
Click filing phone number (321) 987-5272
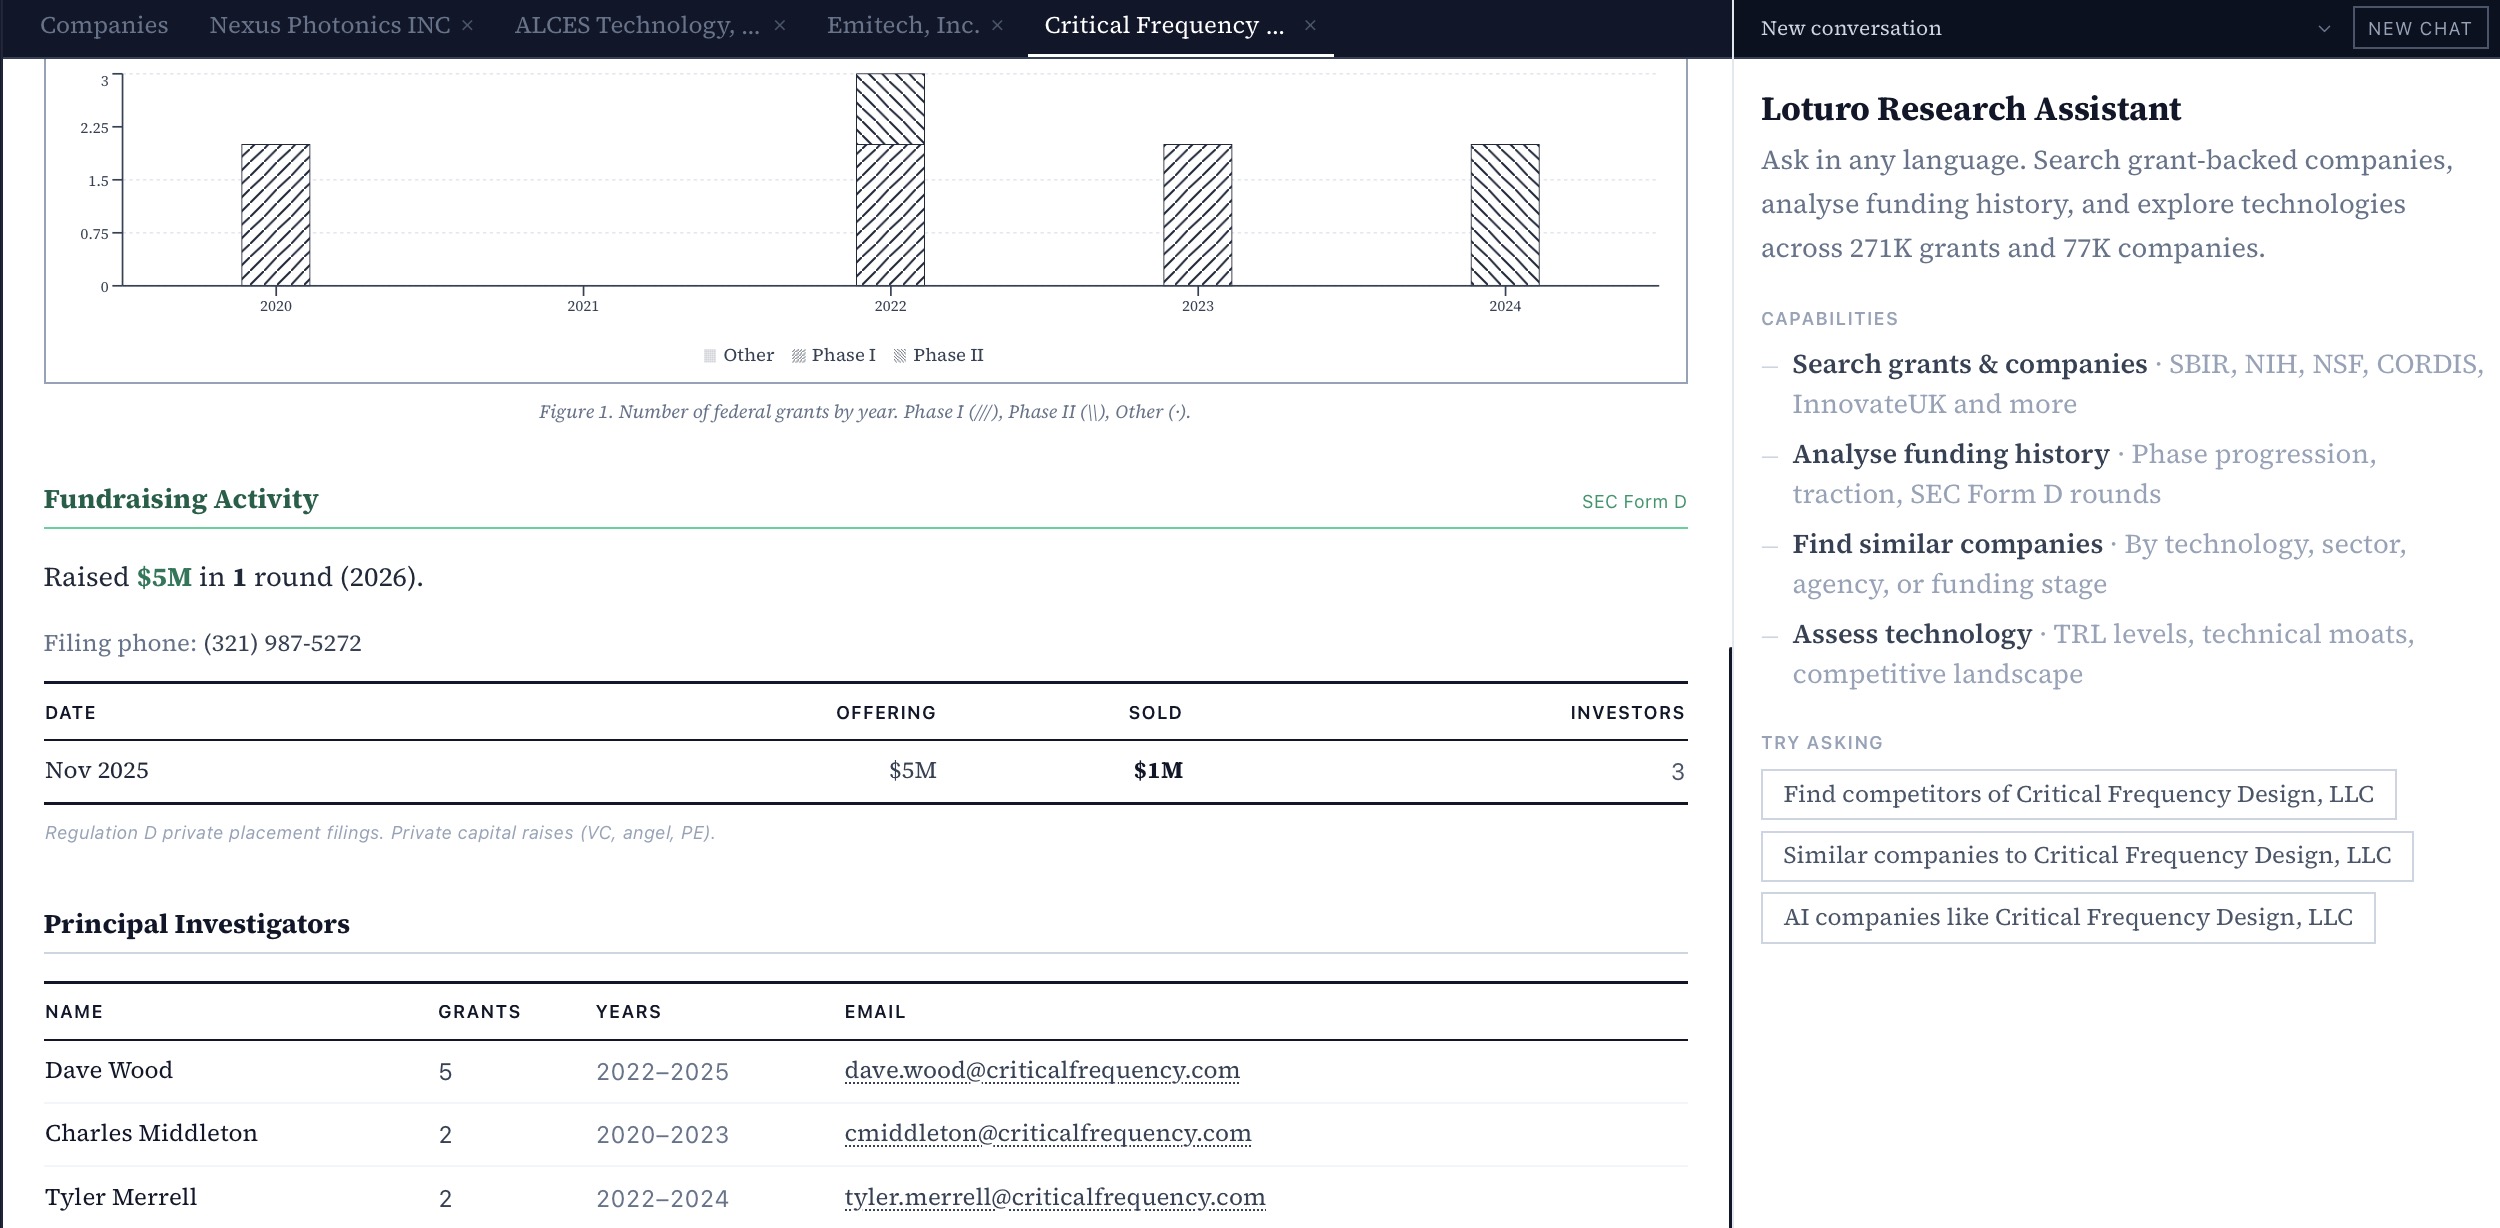pos(283,643)
